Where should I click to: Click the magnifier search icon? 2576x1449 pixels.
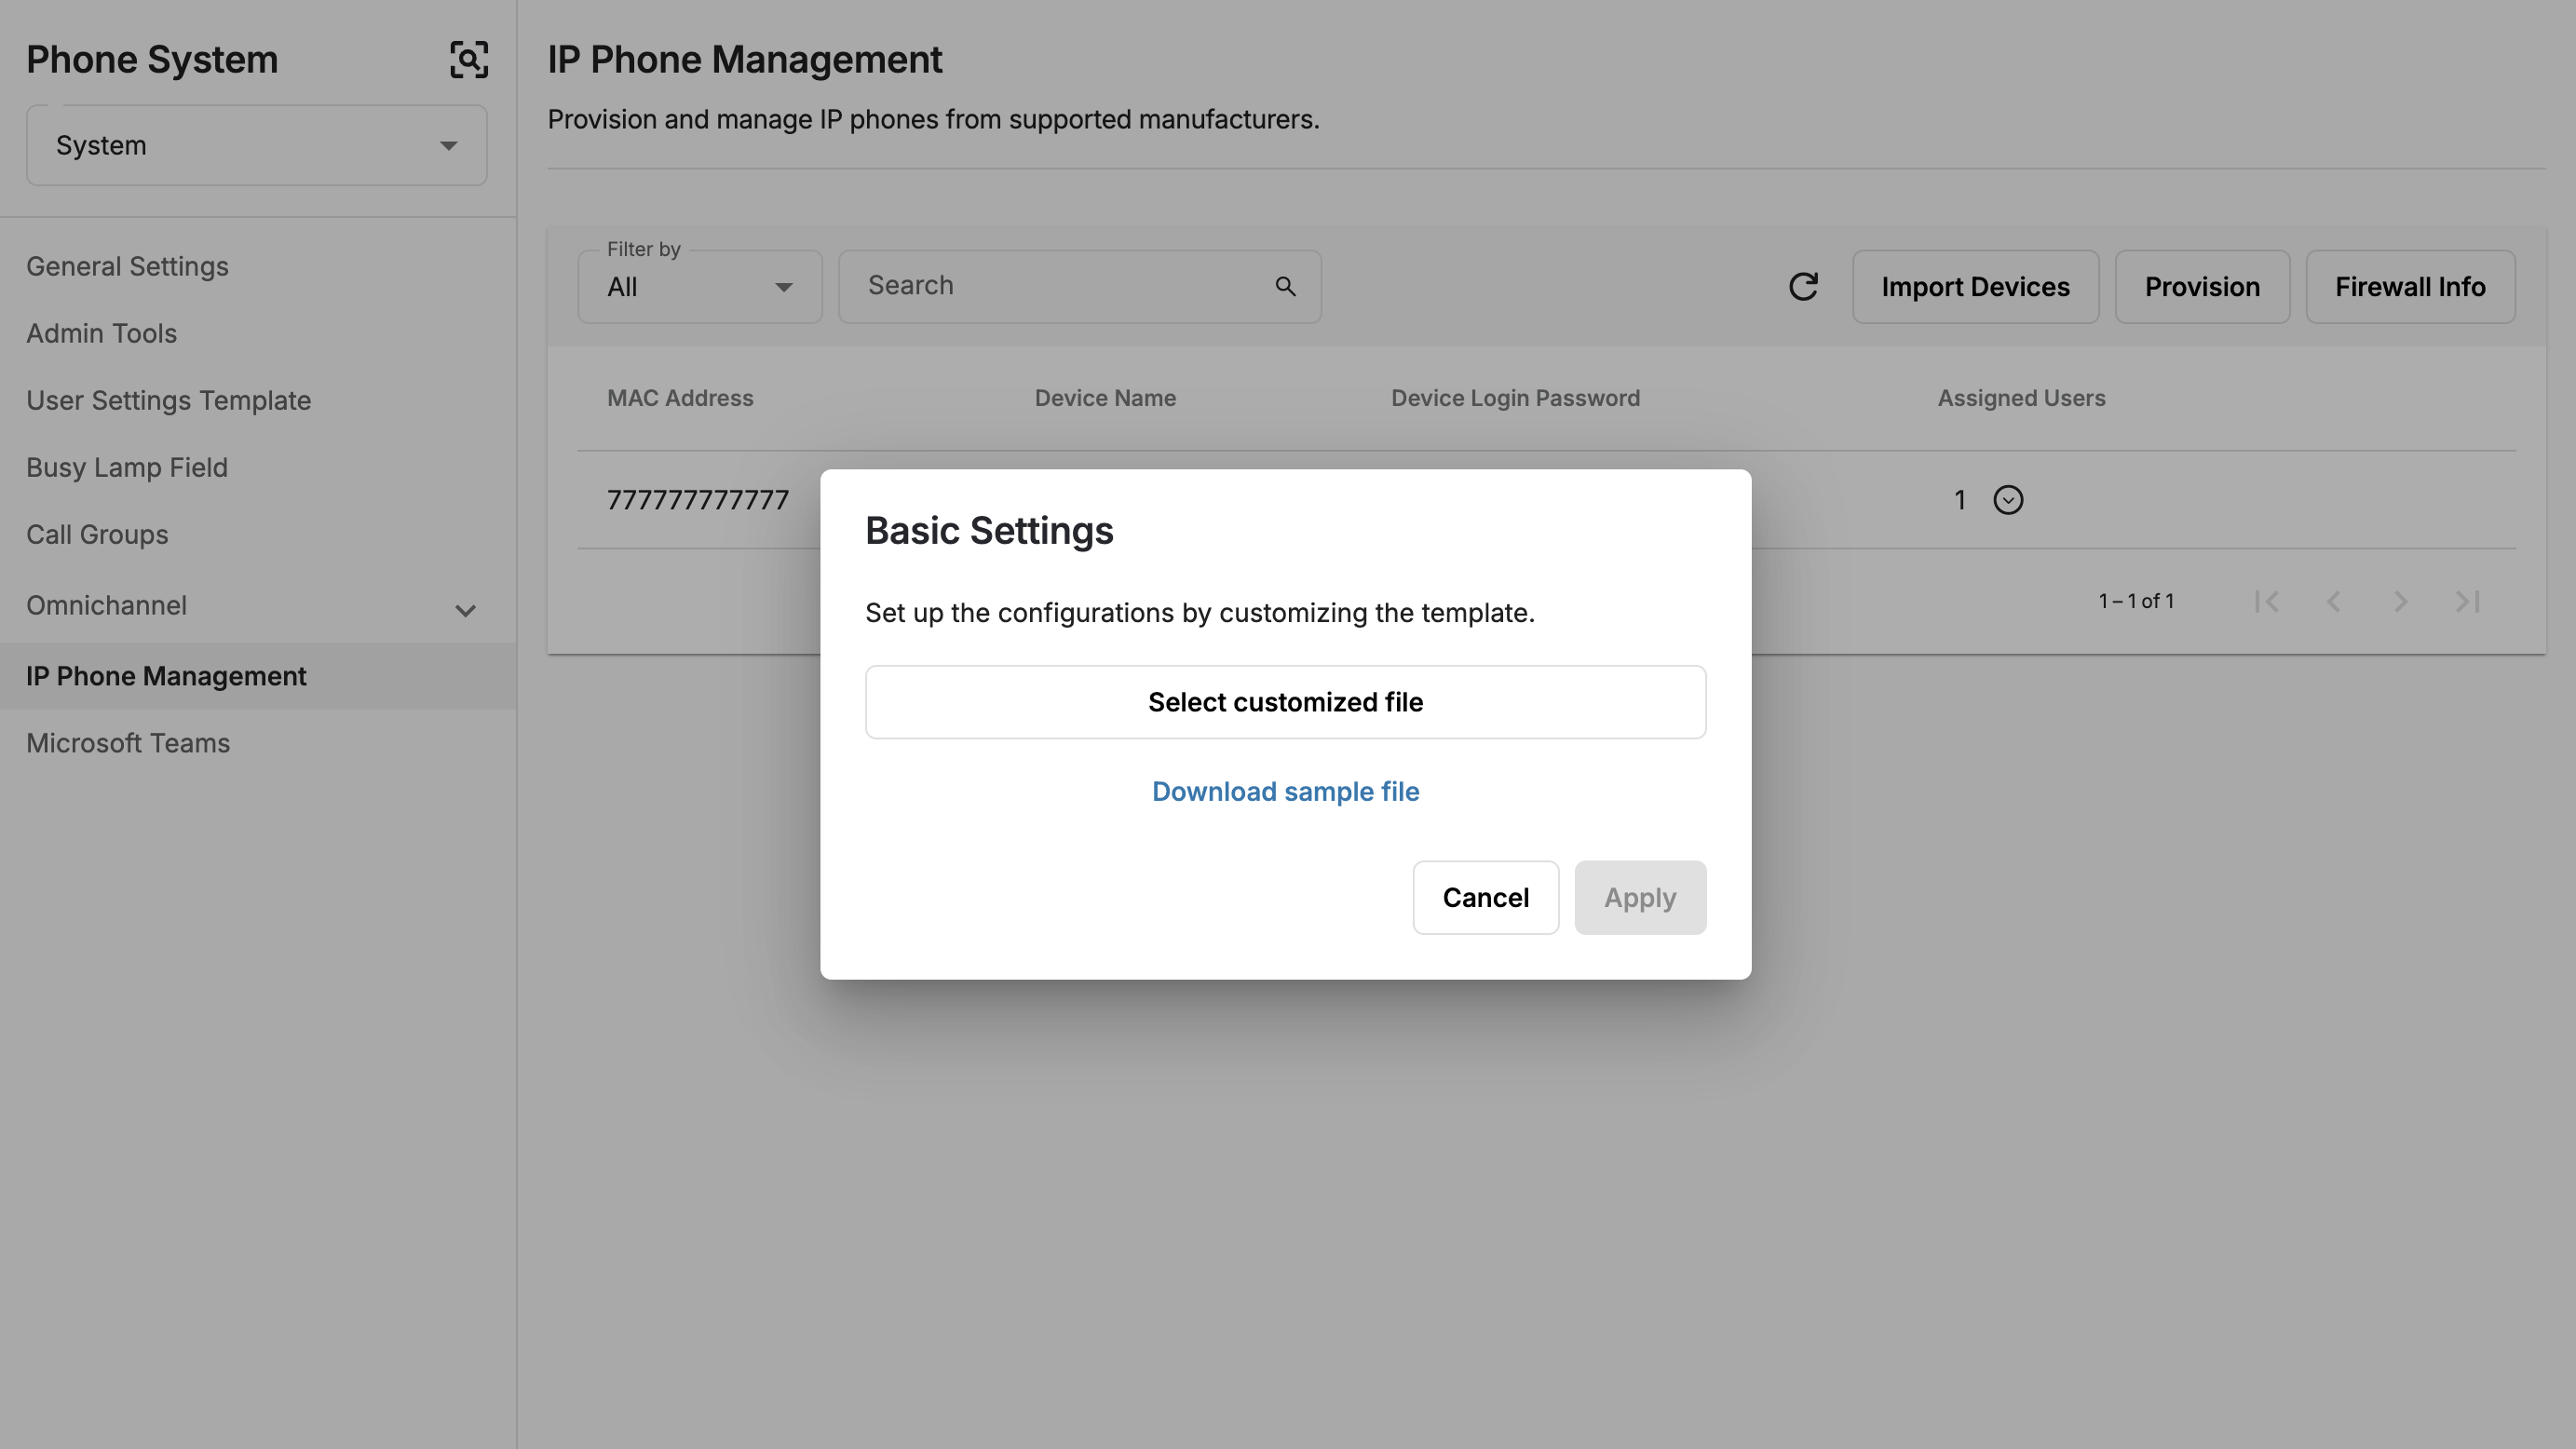tap(1285, 287)
